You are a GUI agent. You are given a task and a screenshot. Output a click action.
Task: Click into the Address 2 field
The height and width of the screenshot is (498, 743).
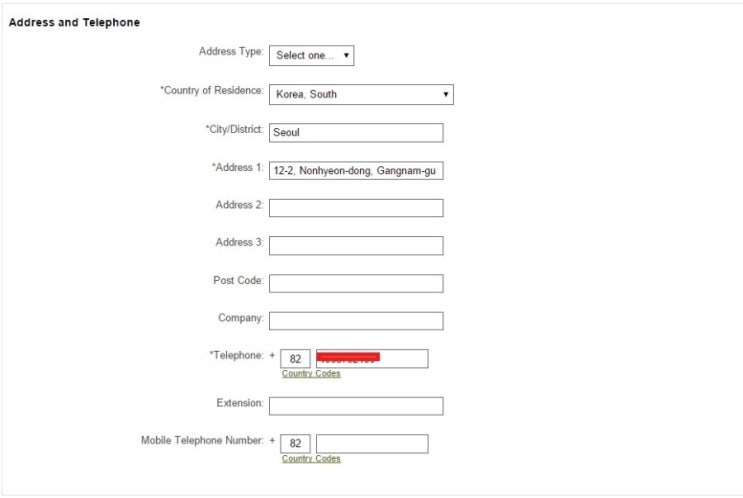[x=355, y=208]
